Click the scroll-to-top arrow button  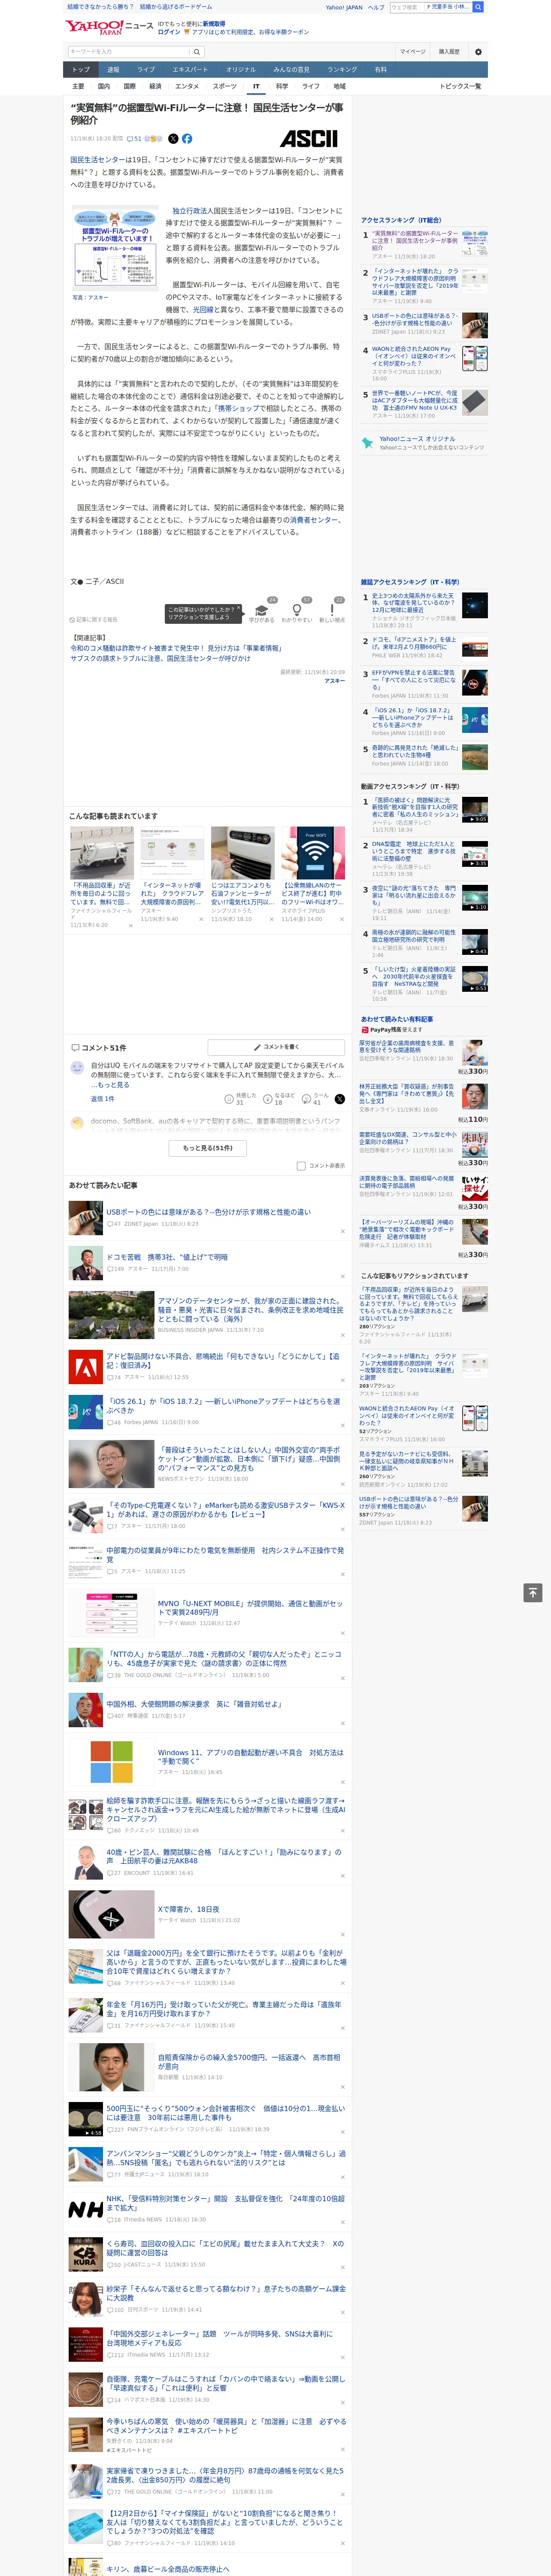pos(533,1593)
